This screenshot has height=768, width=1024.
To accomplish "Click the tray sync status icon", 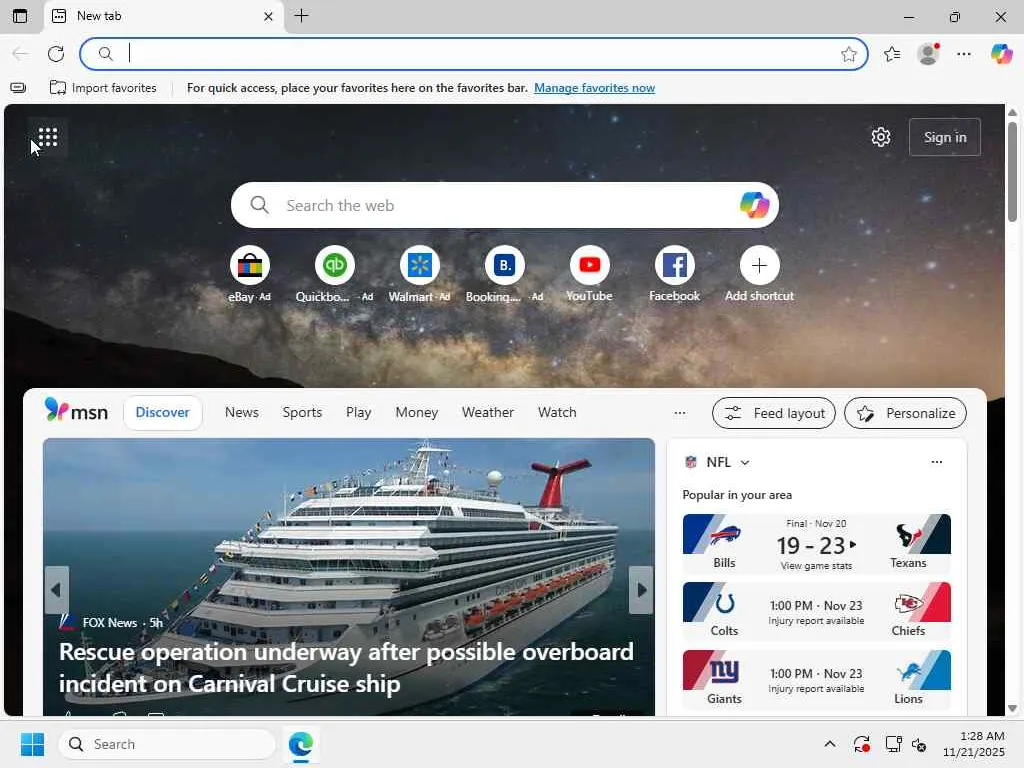I will pyautogui.click(x=861, y=744).
